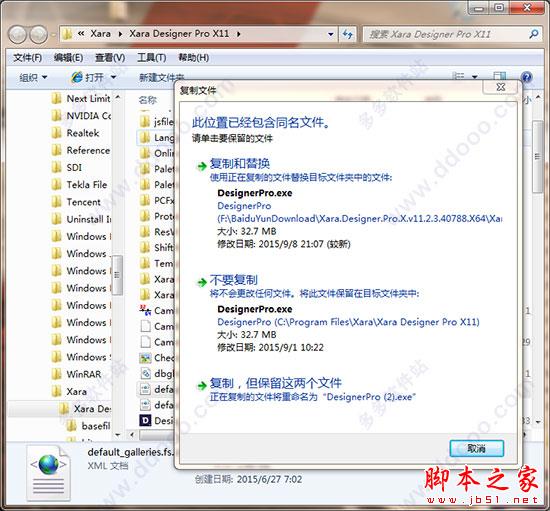The height and width of the screenshot is (511, 550).
Task: Expand the arrow after the Xara Designer Pro X11 breadcrumb
Action: coord(239,34)
